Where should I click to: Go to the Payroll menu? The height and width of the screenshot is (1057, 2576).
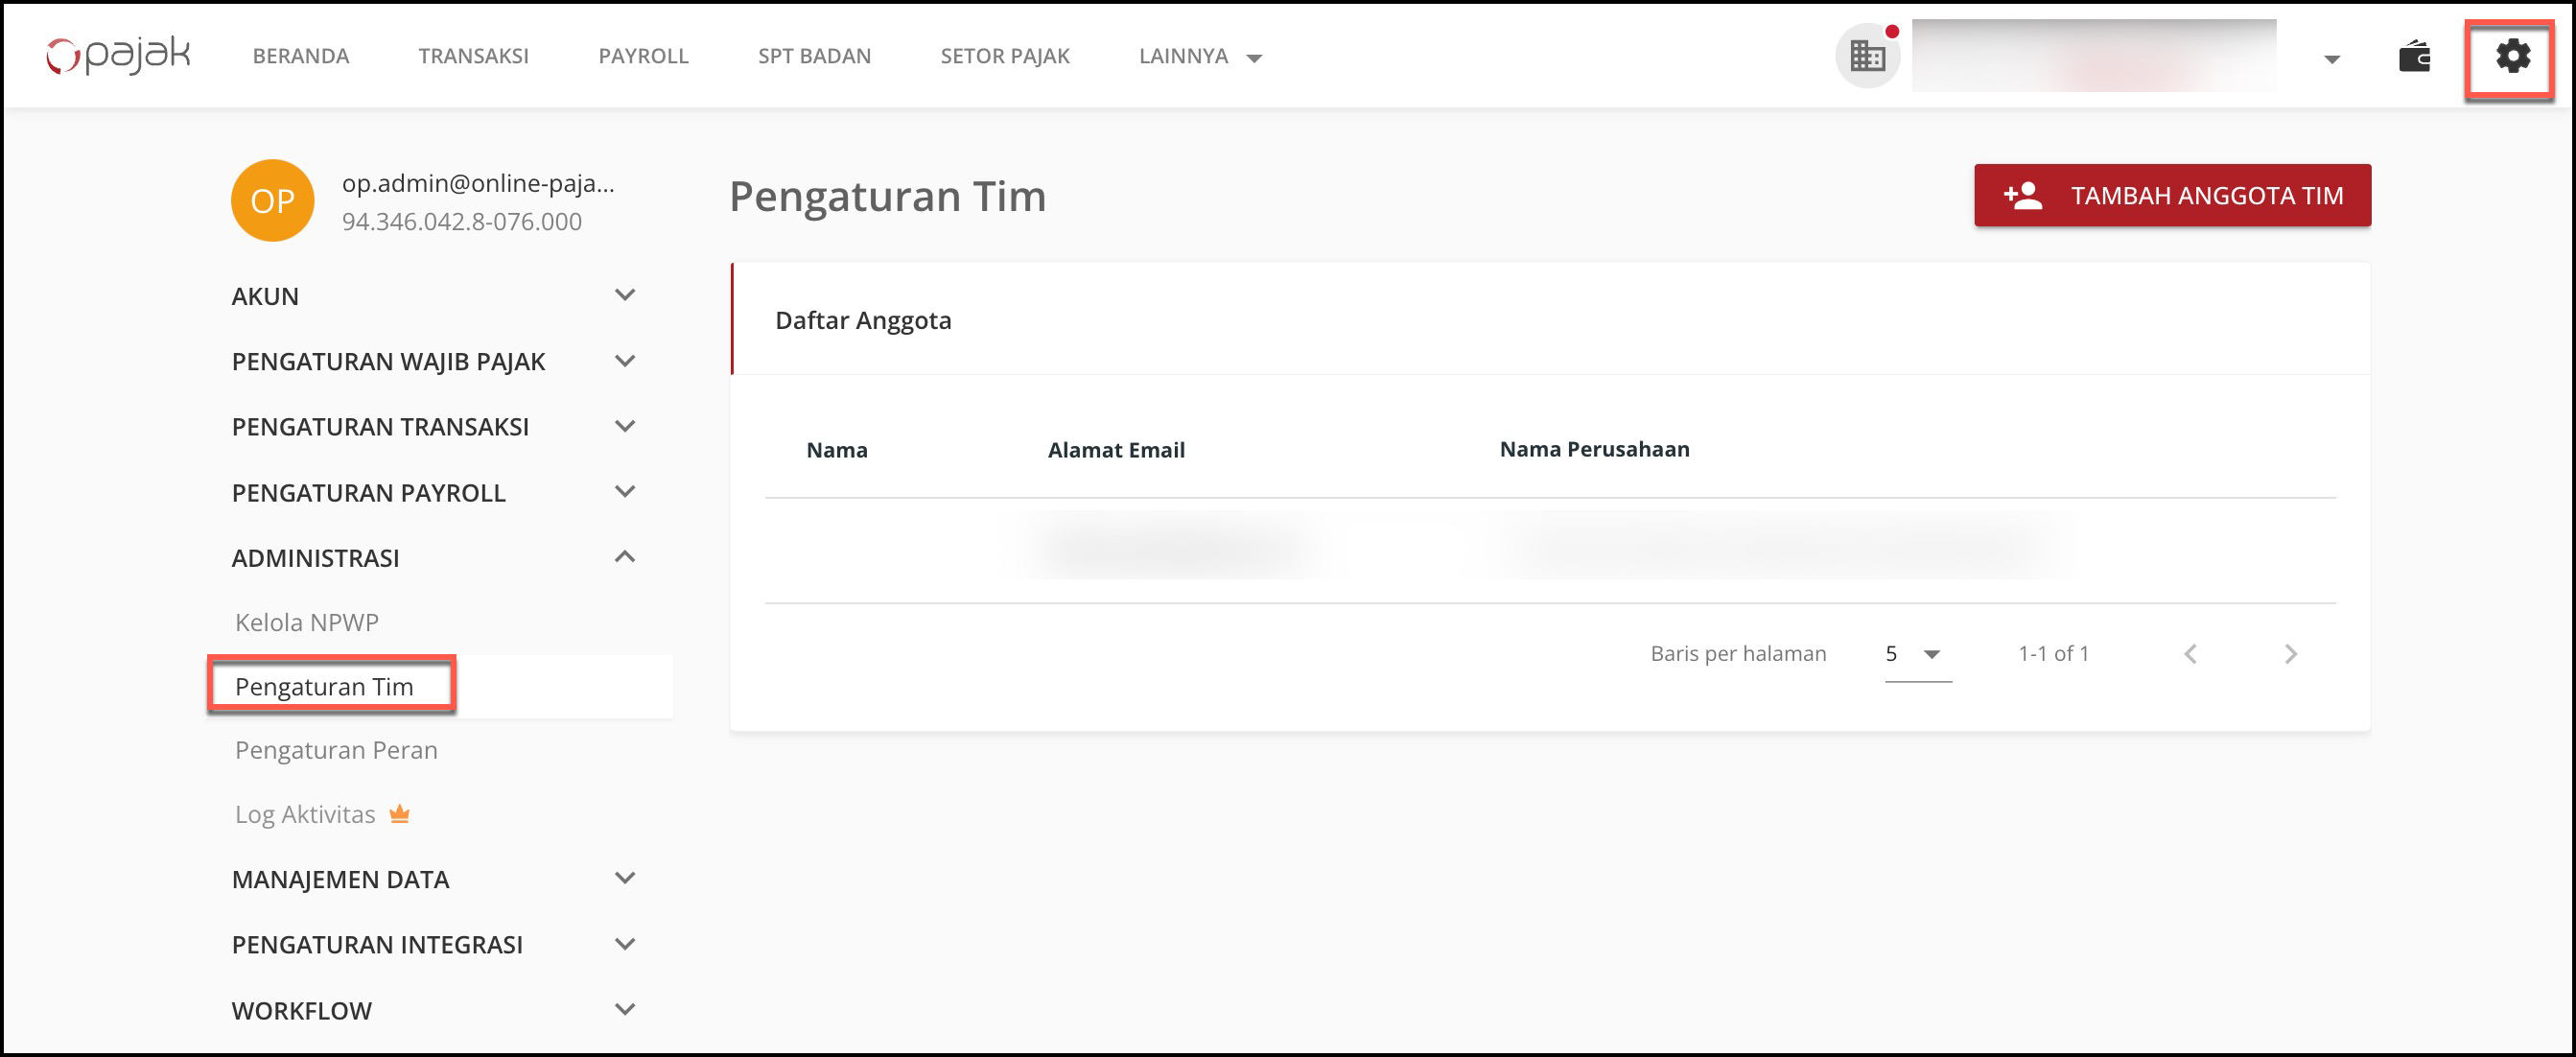[x=643, y=56]
